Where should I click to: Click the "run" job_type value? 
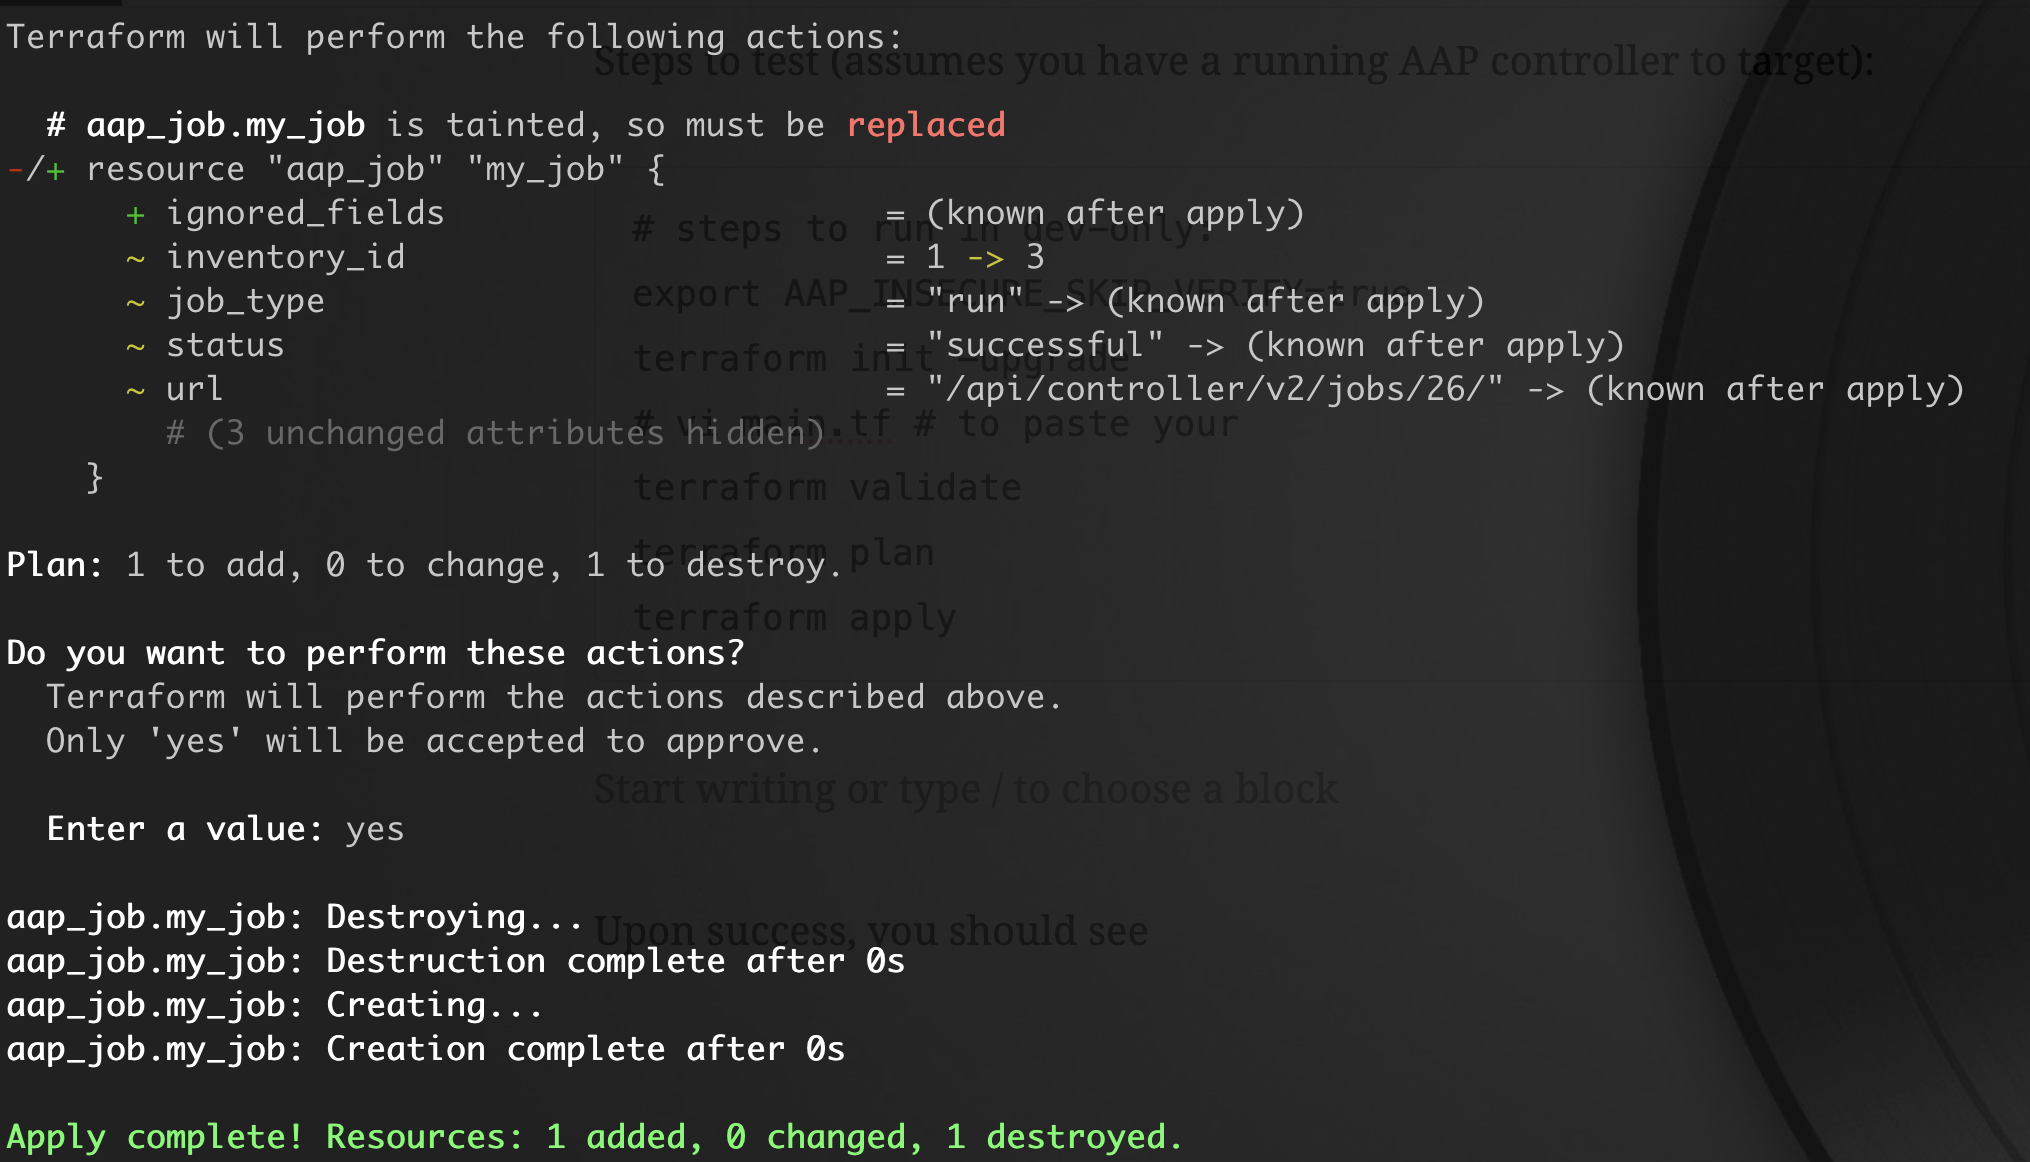point(975,301)
